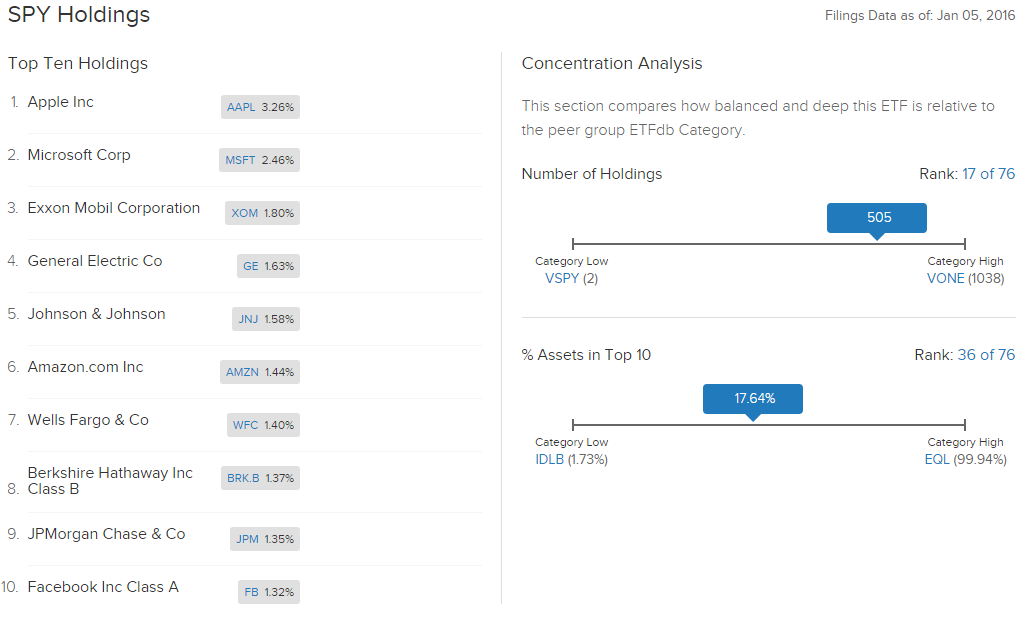Open the WFC ticker badge

click(x=245, y=425)
